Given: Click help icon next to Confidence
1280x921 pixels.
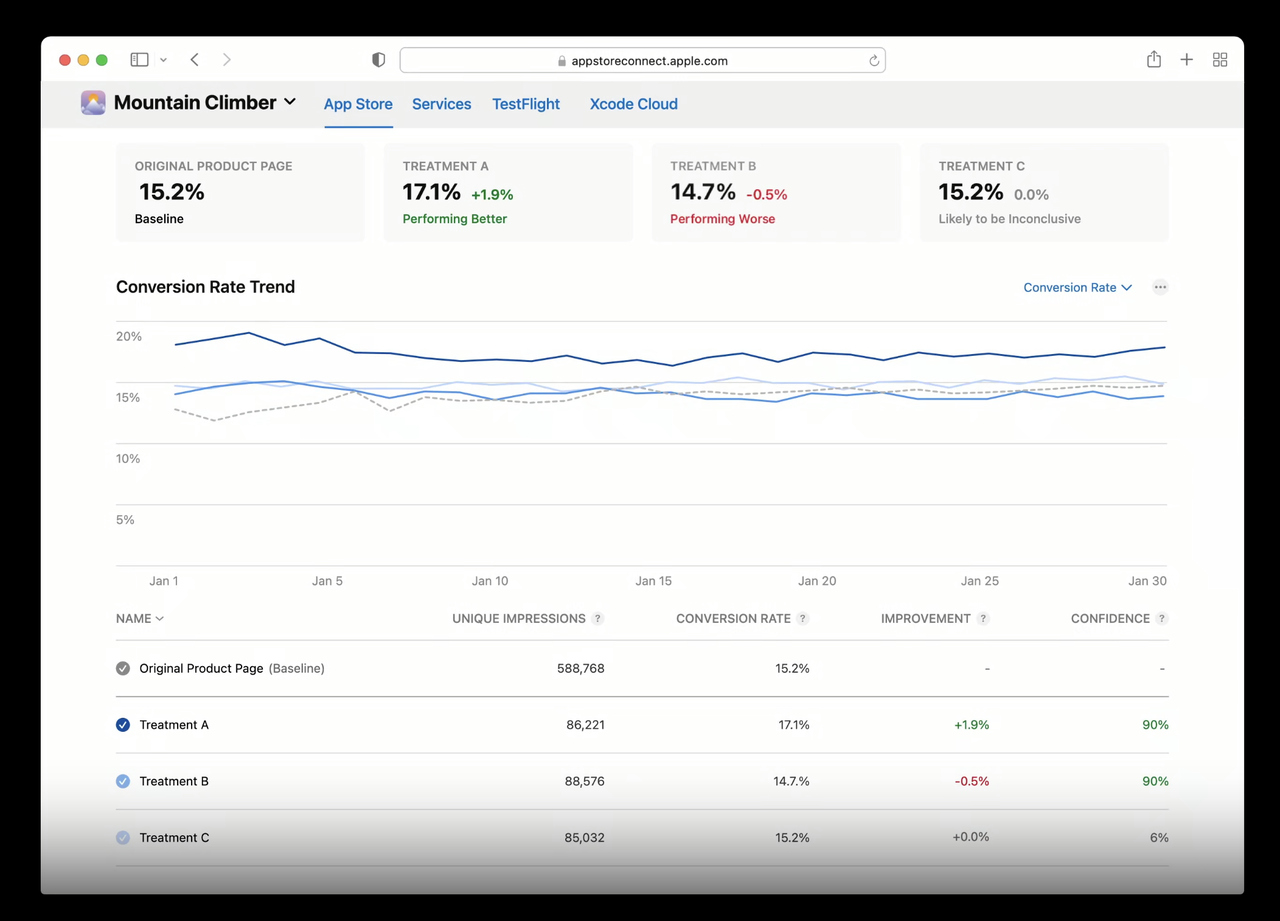Looking at the screenshot, I should coord(1161,619).
